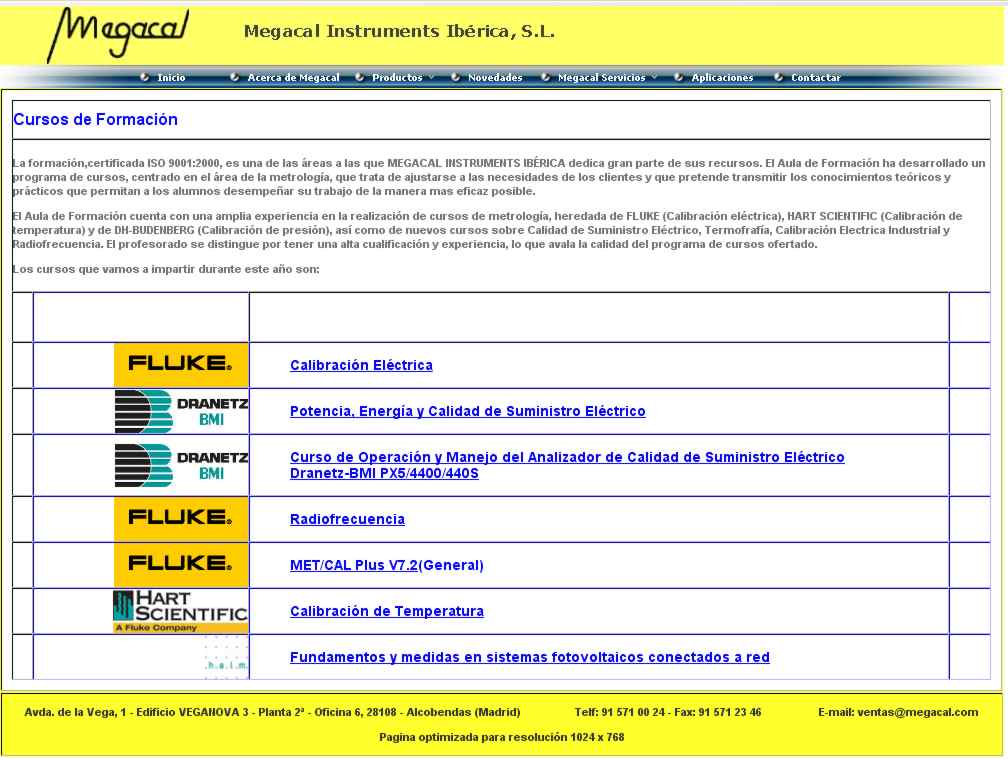Screen dimensions: 1008x759
Task: Click the bullet icon before Aplicaciones
Action: click(678, 77)
